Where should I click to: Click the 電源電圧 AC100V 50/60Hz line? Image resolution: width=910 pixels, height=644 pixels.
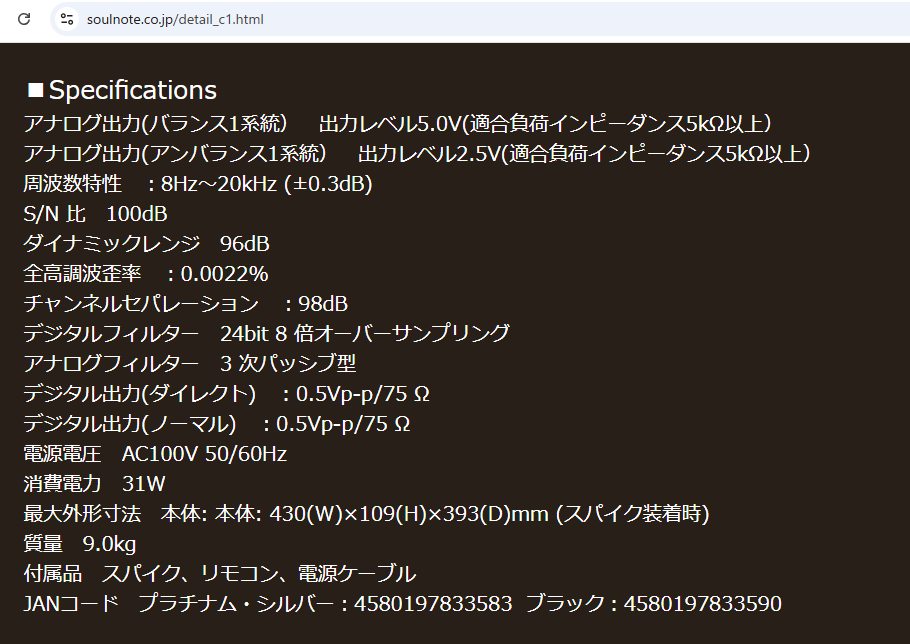click(155, 454)
